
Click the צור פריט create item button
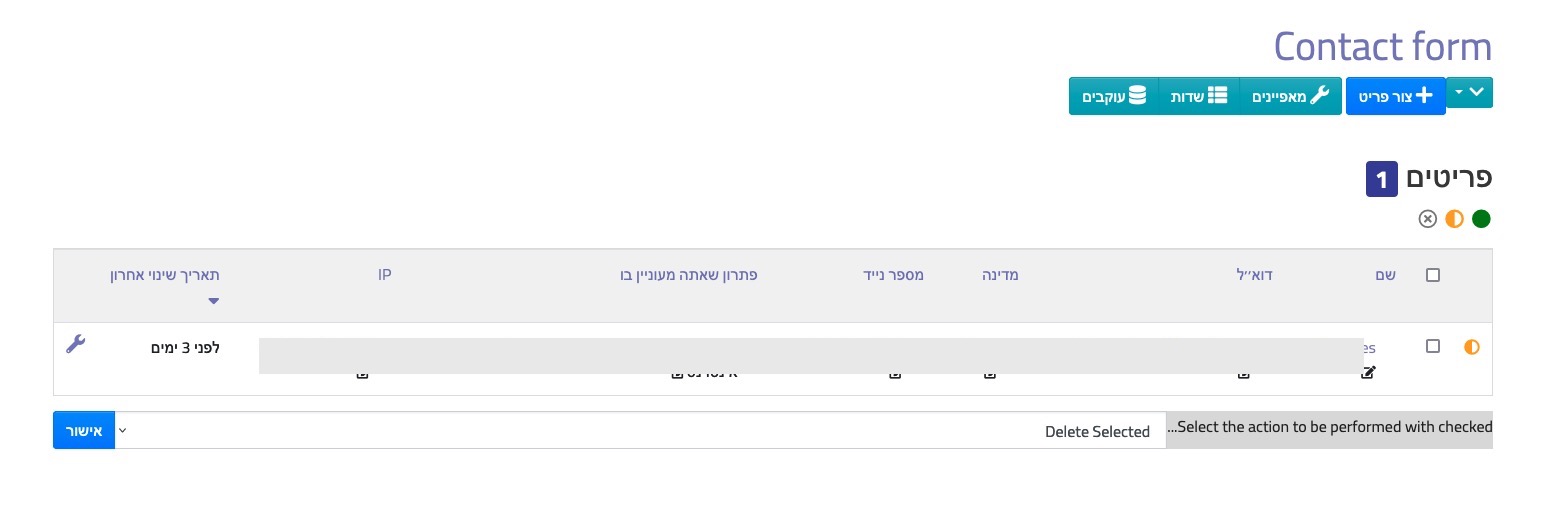1396,96
